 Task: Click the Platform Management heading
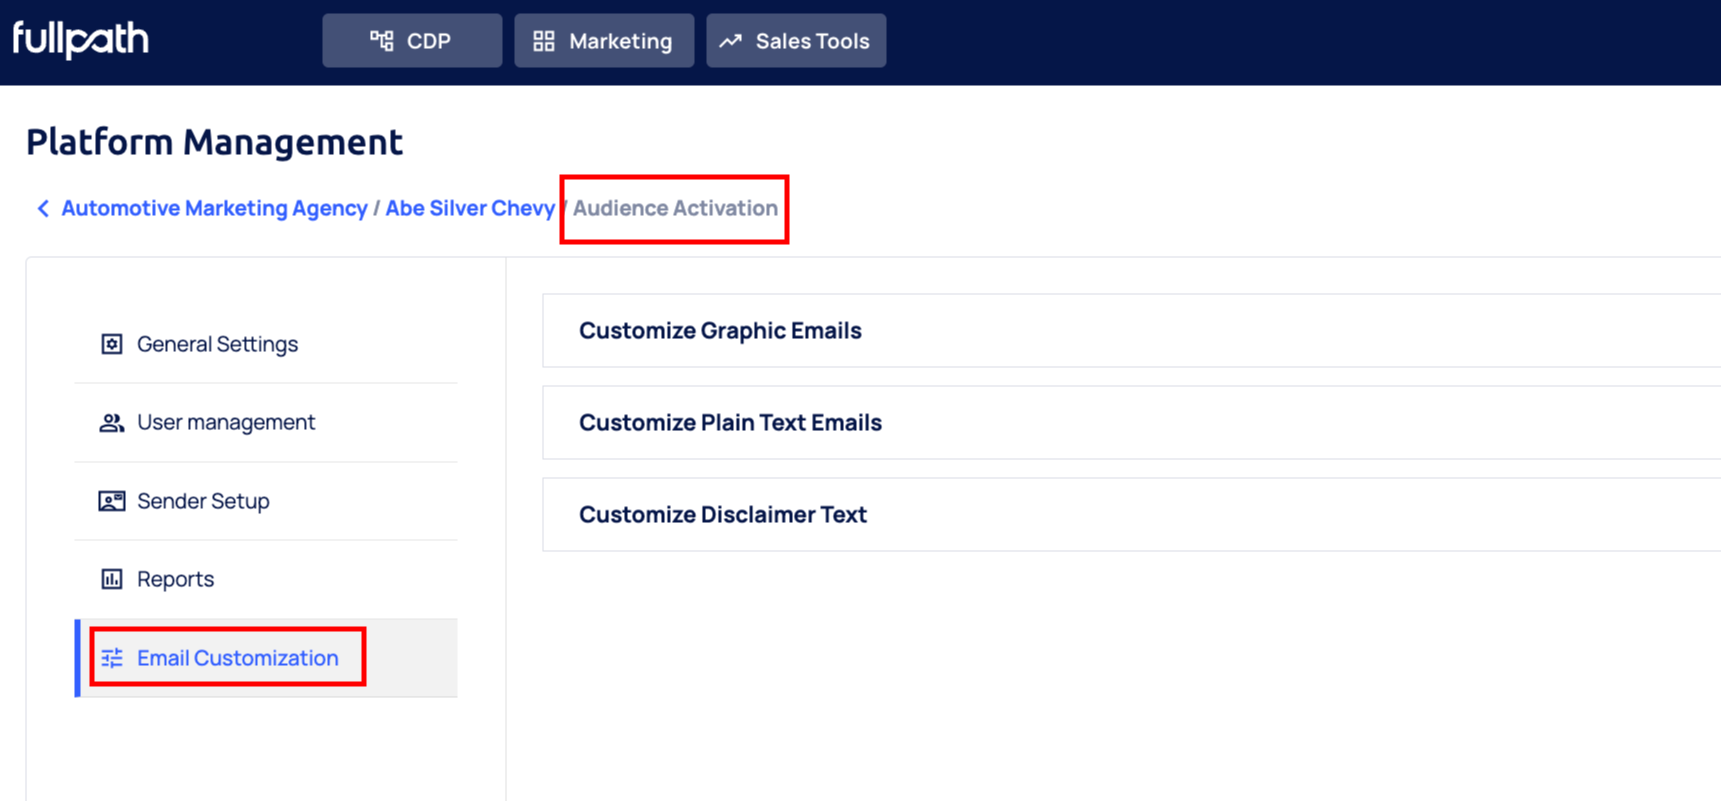[x=214, y=142]
